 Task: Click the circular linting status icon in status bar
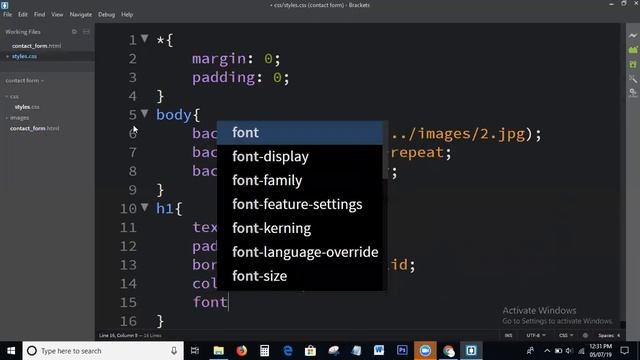(585, 335)
